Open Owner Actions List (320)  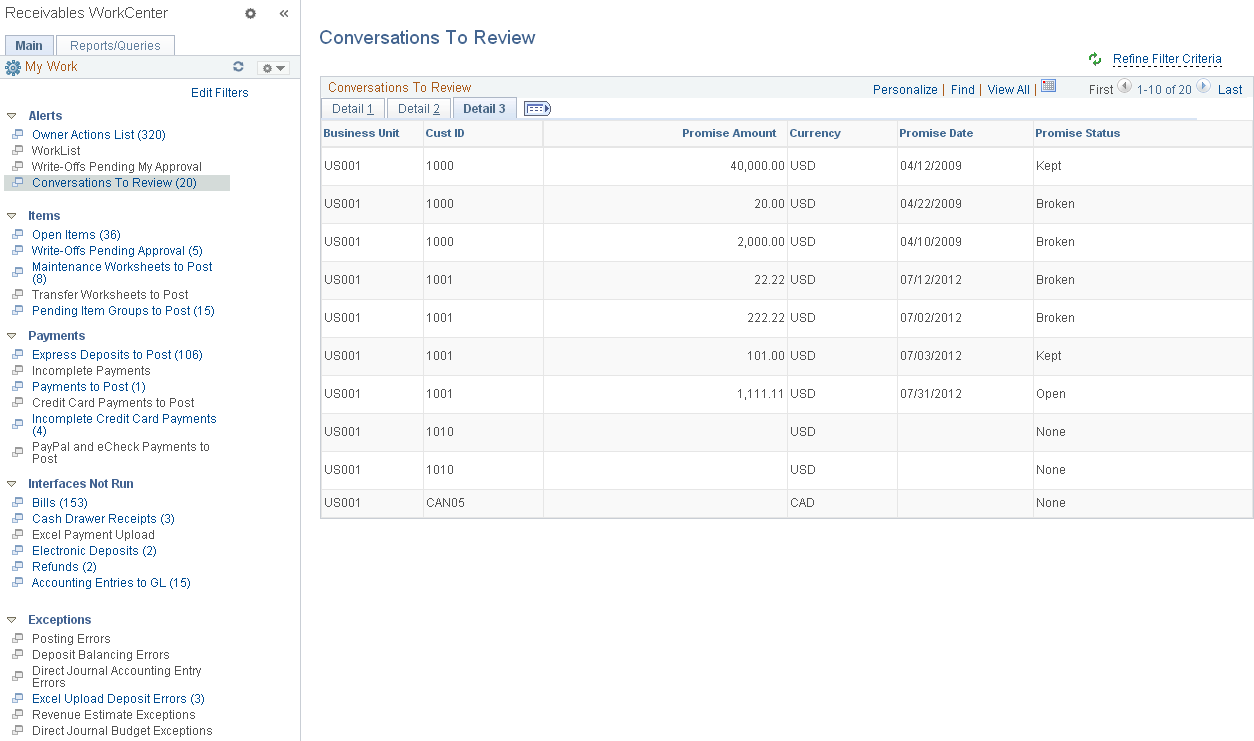click(99, 135)
